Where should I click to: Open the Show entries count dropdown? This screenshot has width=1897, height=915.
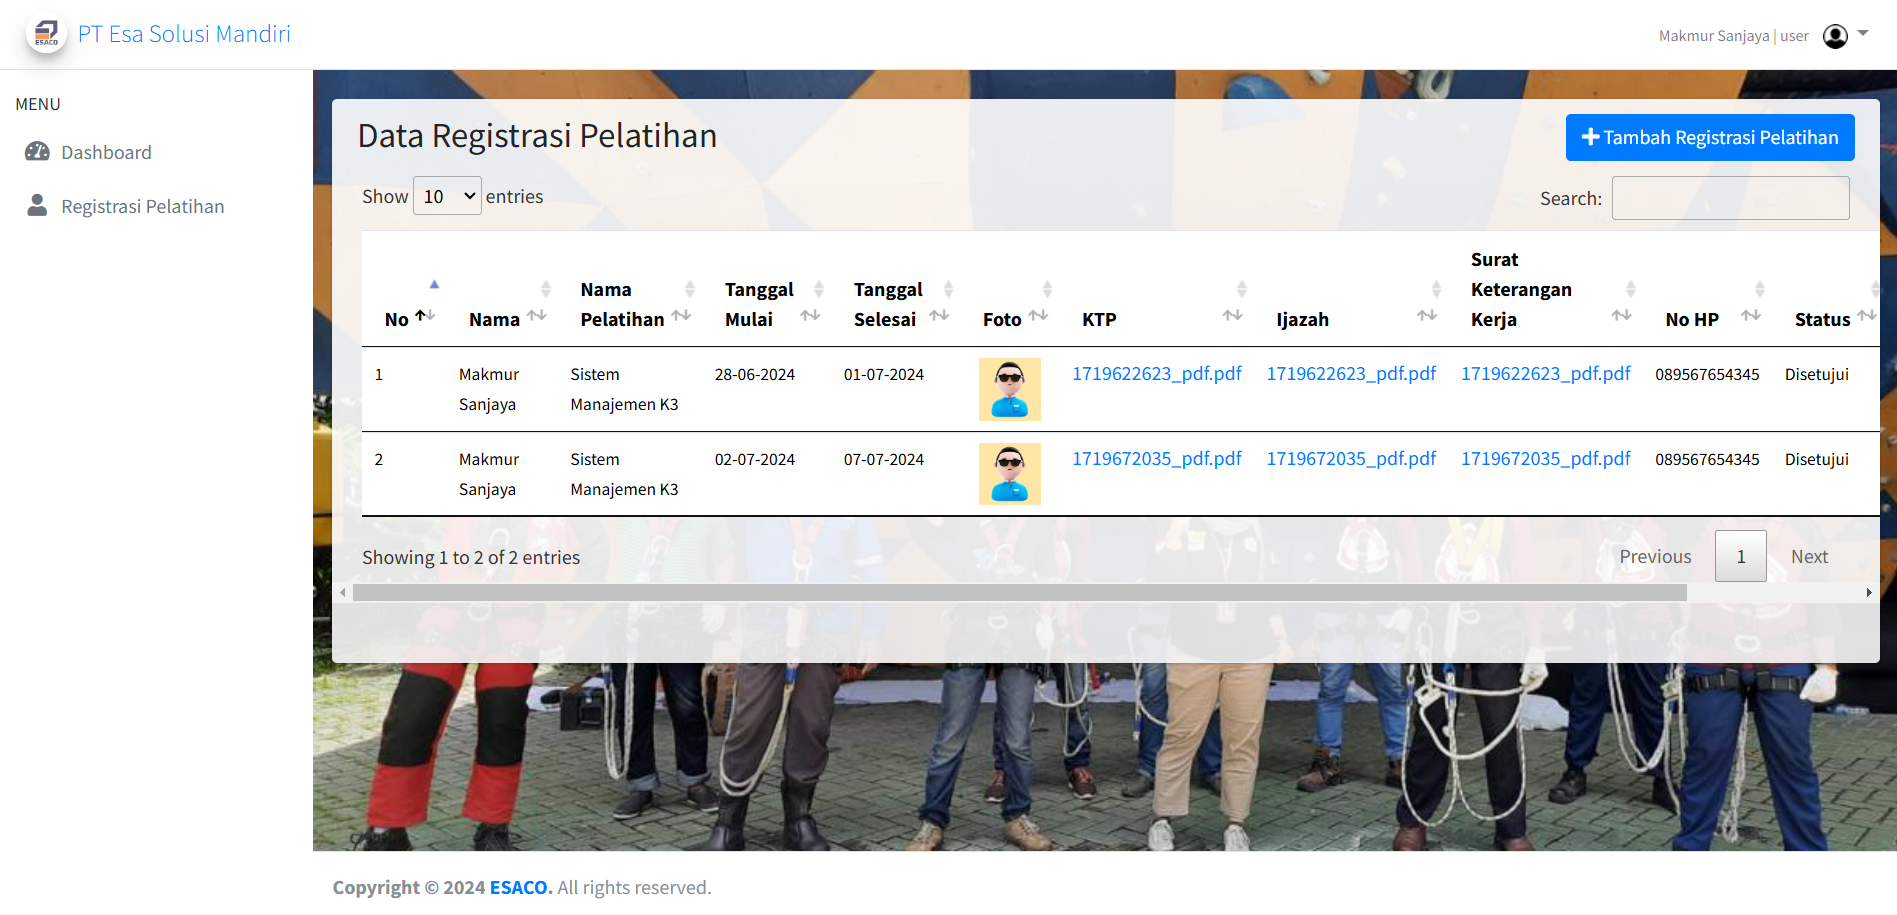447,196
